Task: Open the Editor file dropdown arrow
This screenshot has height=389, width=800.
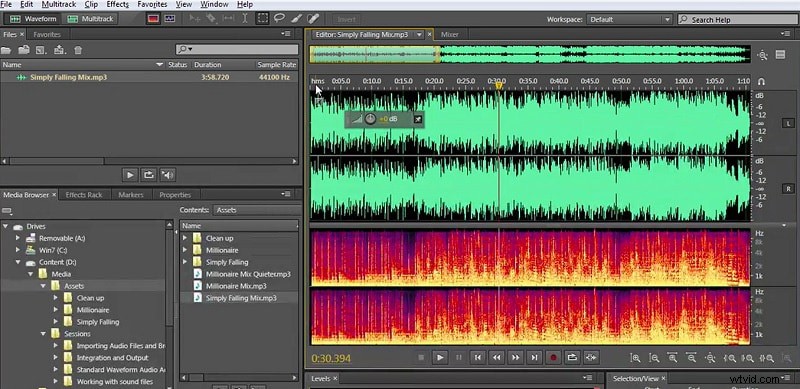Action: click(x=419, y=35)
